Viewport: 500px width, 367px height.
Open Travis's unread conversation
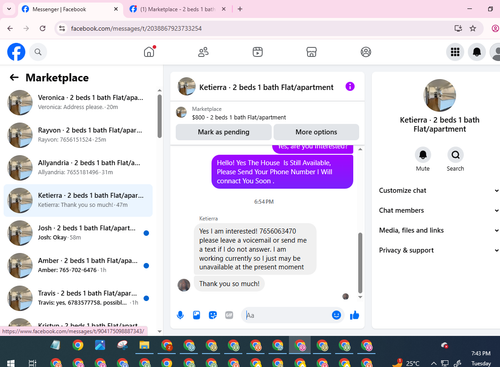tap(78, 298)
